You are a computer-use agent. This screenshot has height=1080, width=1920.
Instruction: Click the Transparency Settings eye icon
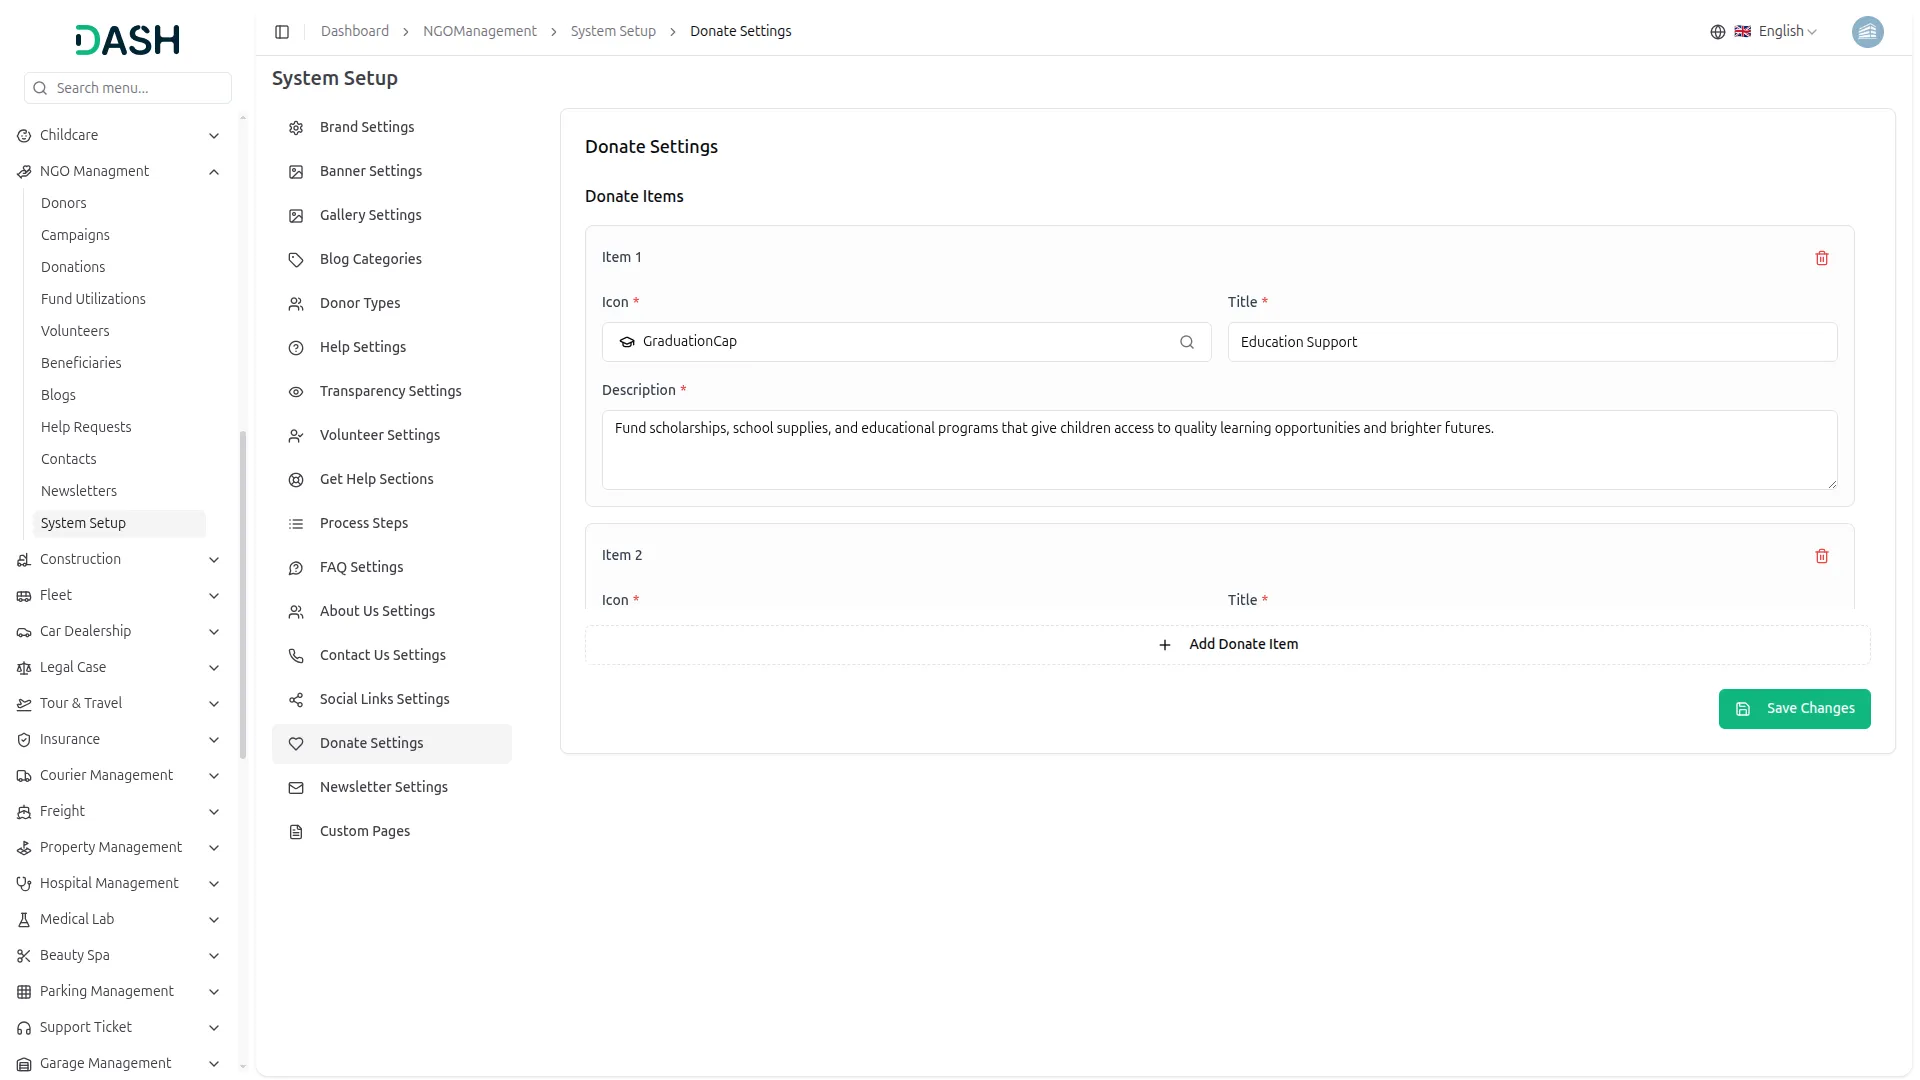point(296,392)
